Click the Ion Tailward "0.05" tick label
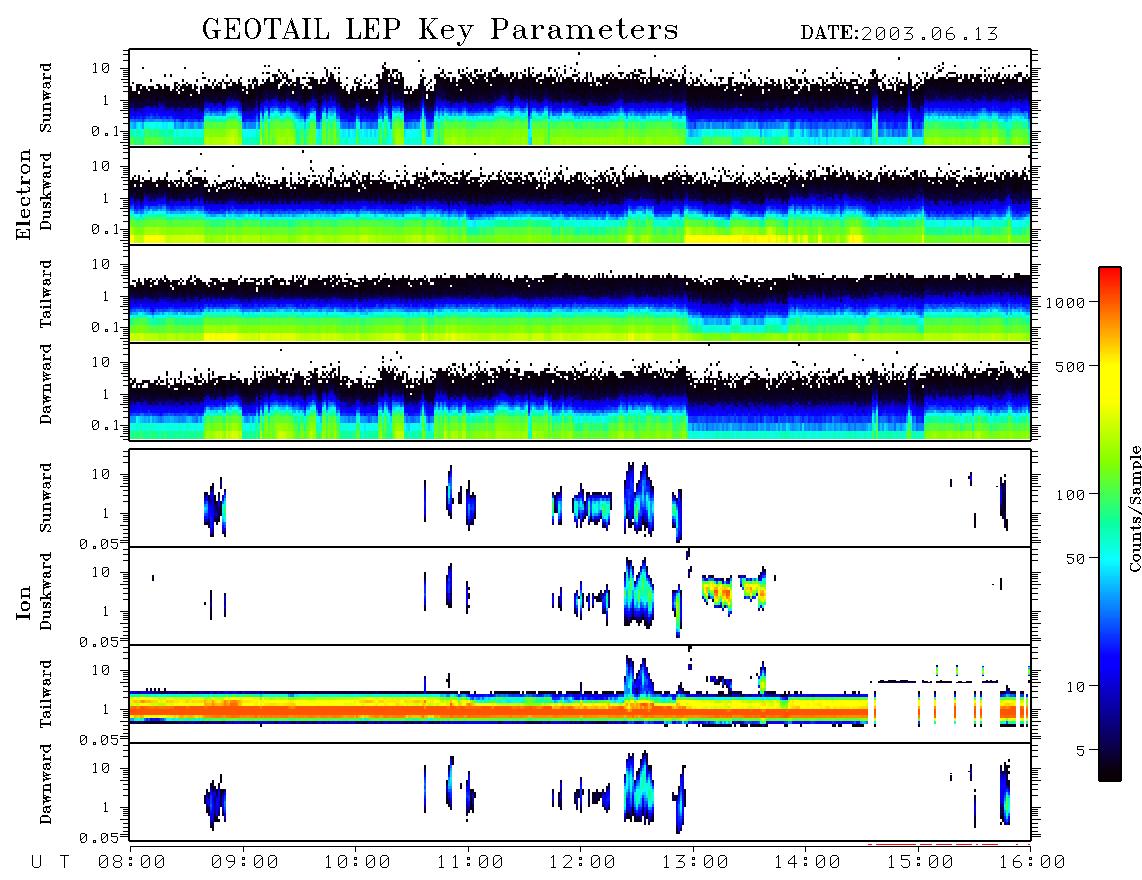This screenshot has width=1142, height=880. click(100, 739)
